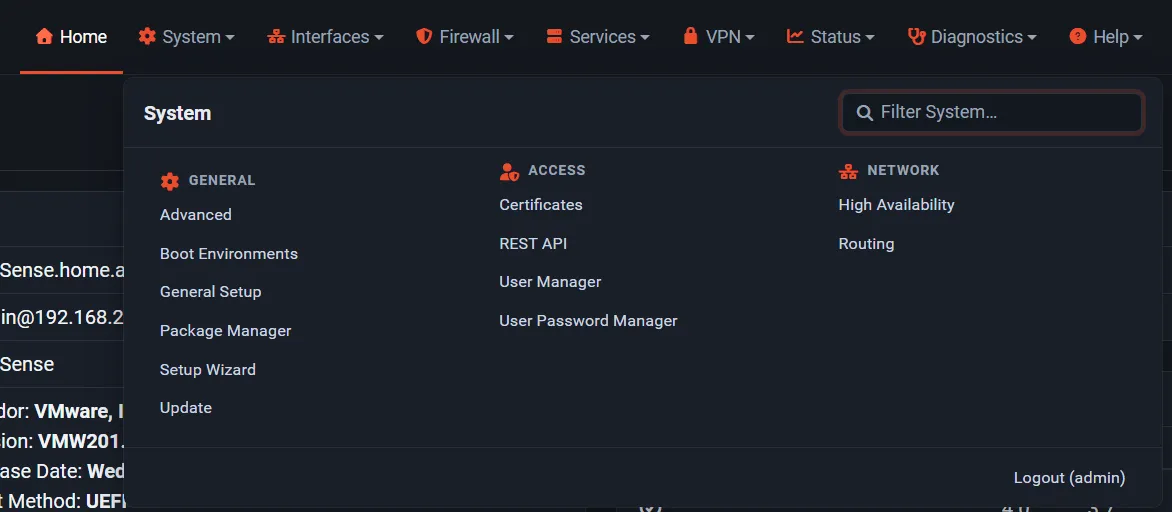Expand the Firewall dropdown caret
This screenshot has width=1172, height=512.
508,37
